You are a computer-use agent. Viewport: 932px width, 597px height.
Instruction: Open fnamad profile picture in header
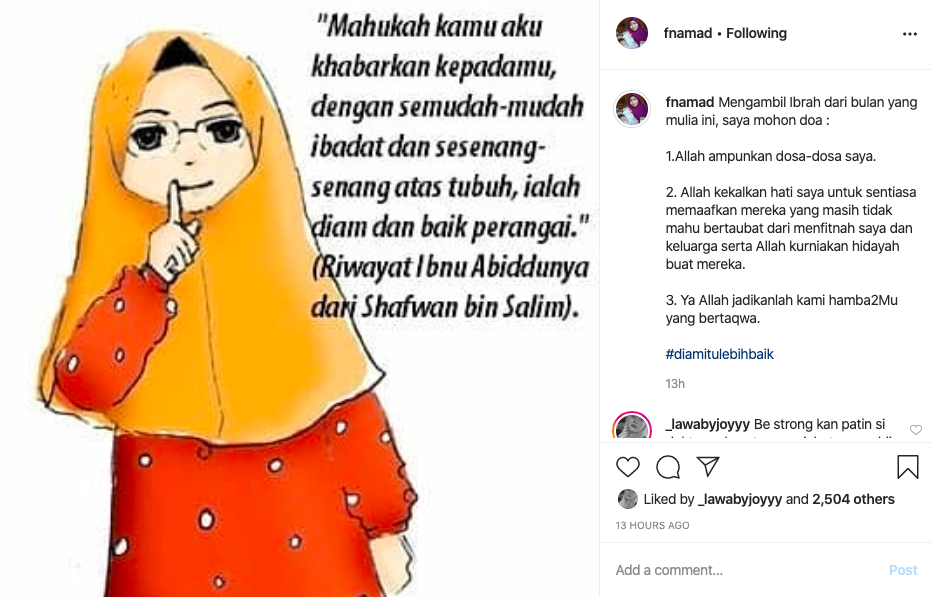pos(632,33)
